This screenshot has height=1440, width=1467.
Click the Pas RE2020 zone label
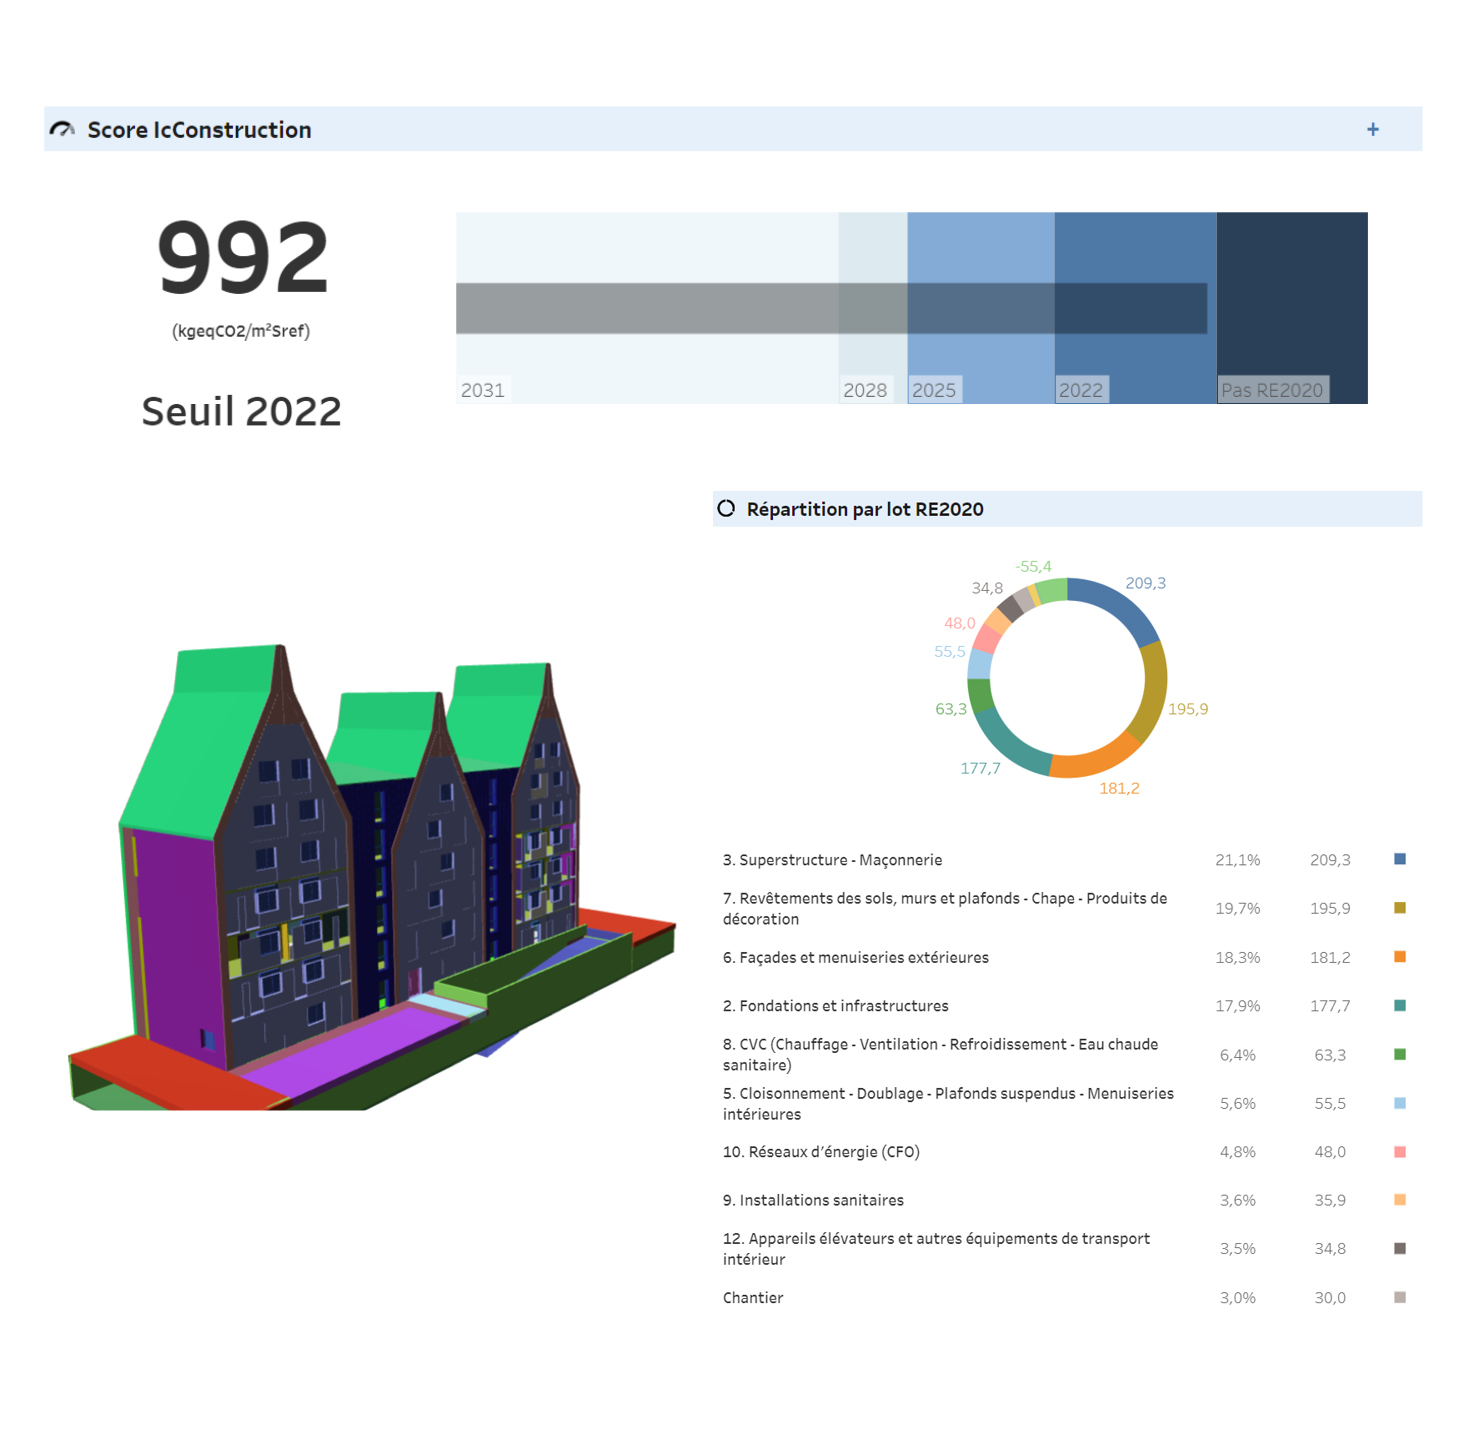pyautogui.click(x=1272, y=390)
